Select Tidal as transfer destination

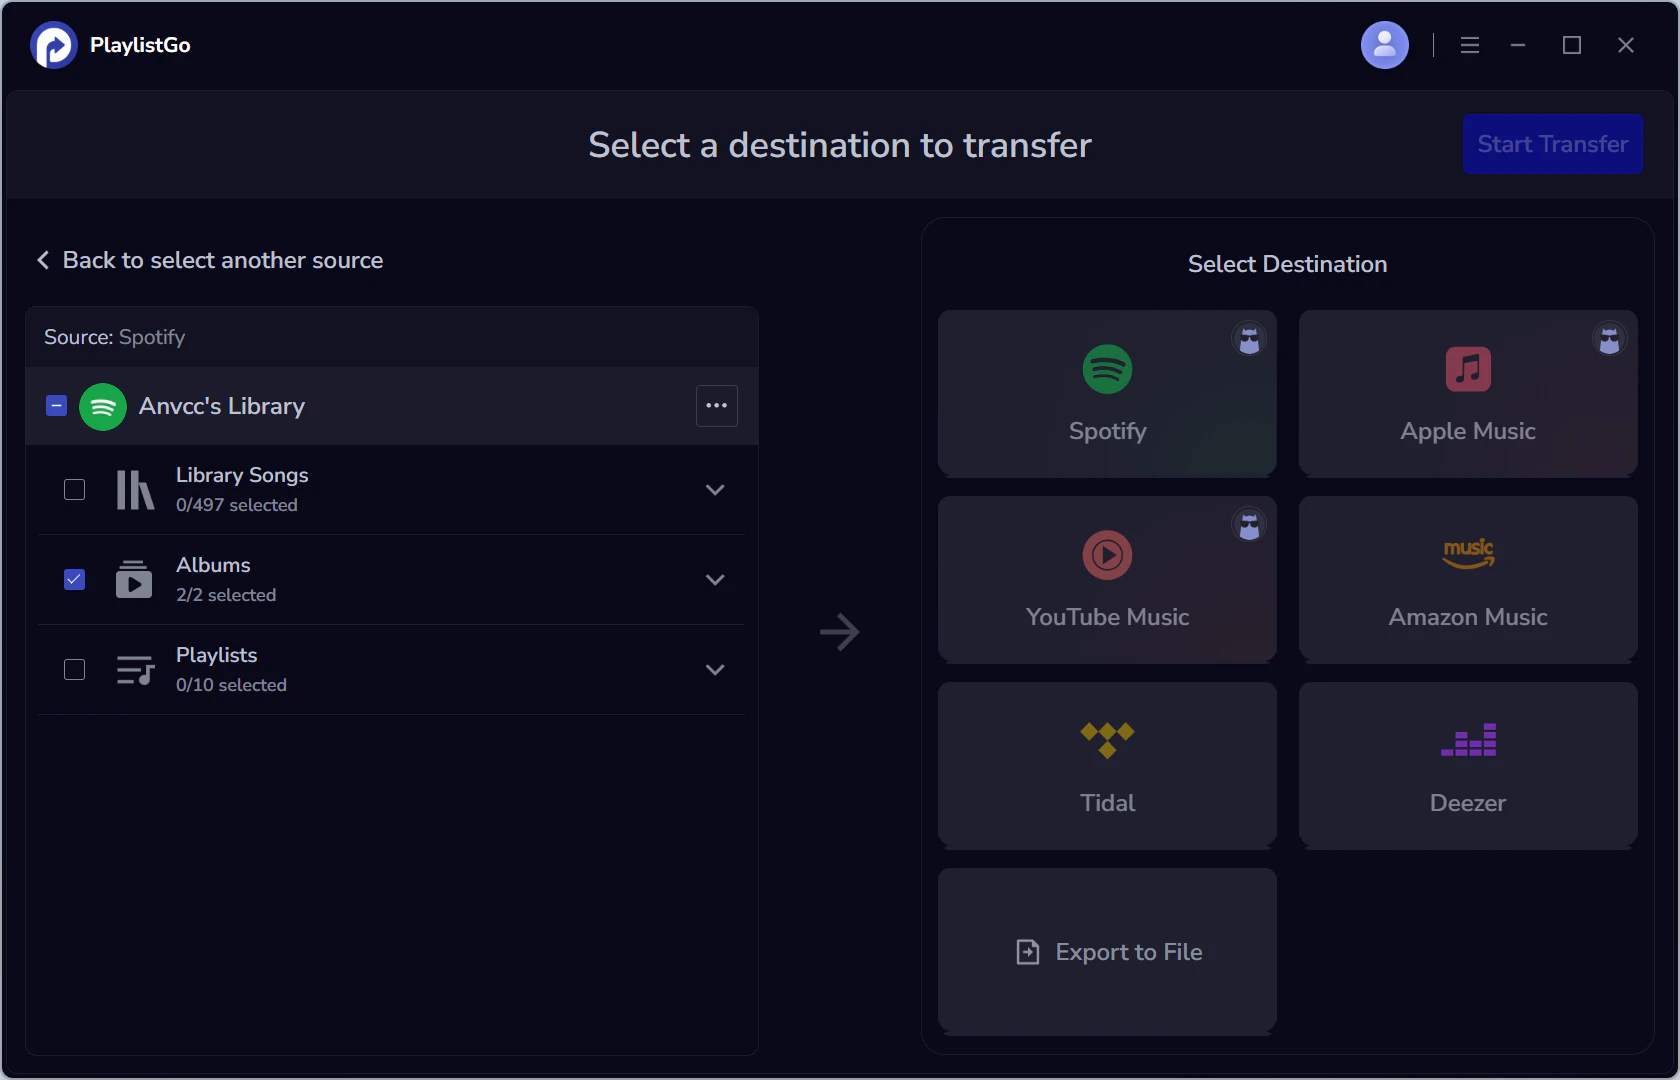1106,765
